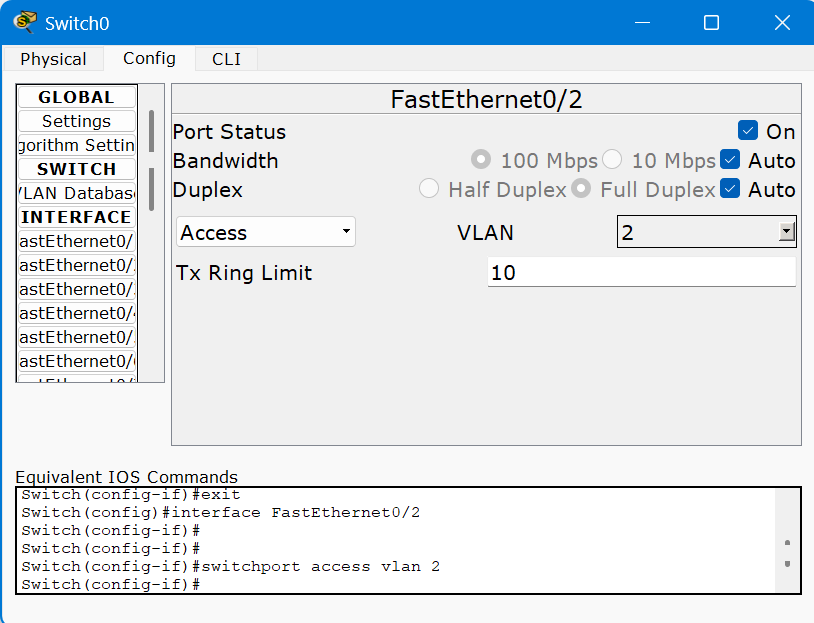Open VLAN Database in the sidebar
This screenshot has height=623, width=814.
point(76,193)
